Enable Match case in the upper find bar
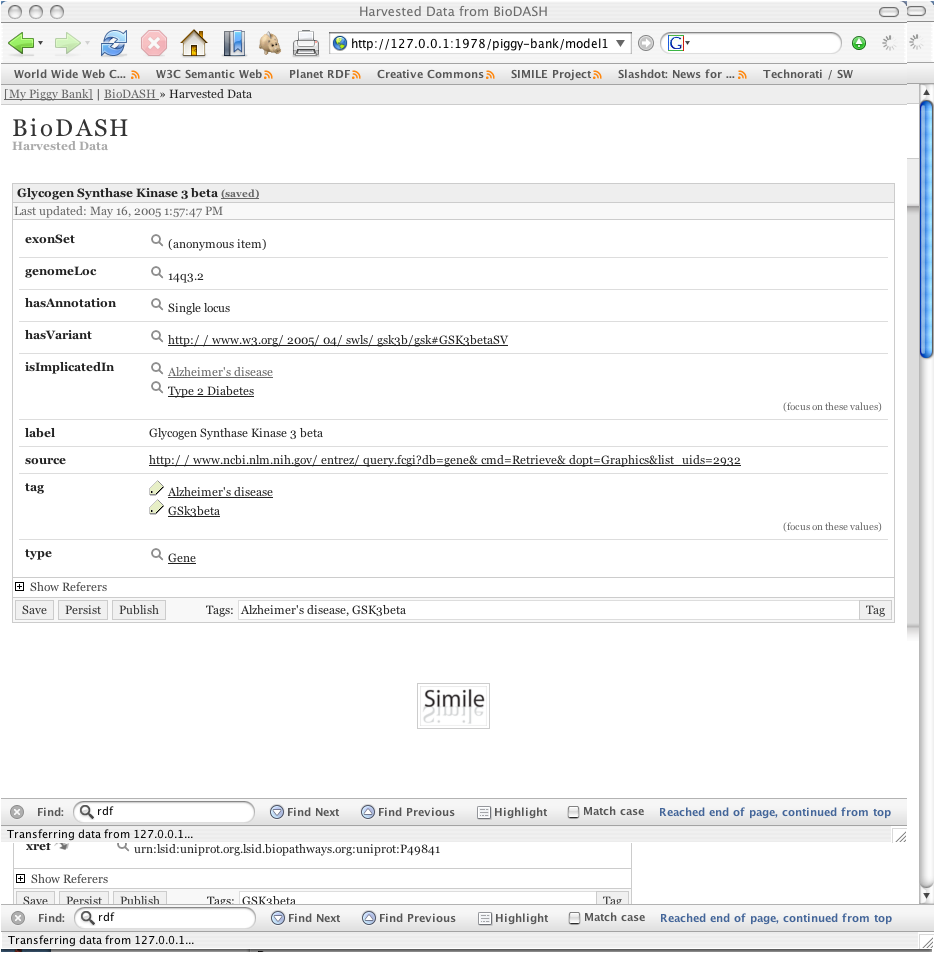Viewport: 935px width, 953px height. tap(574, 812)
